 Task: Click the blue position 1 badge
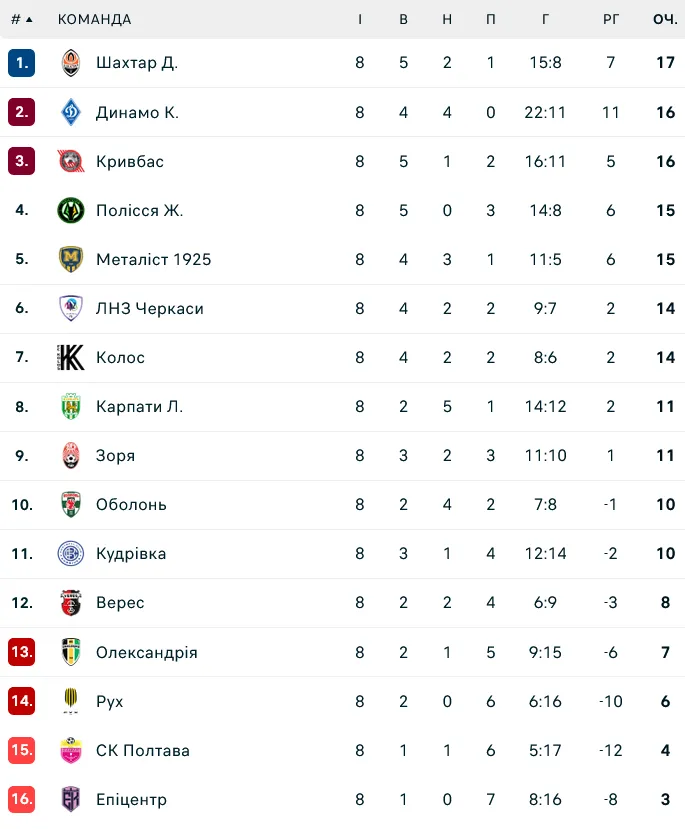coord(22,63)
